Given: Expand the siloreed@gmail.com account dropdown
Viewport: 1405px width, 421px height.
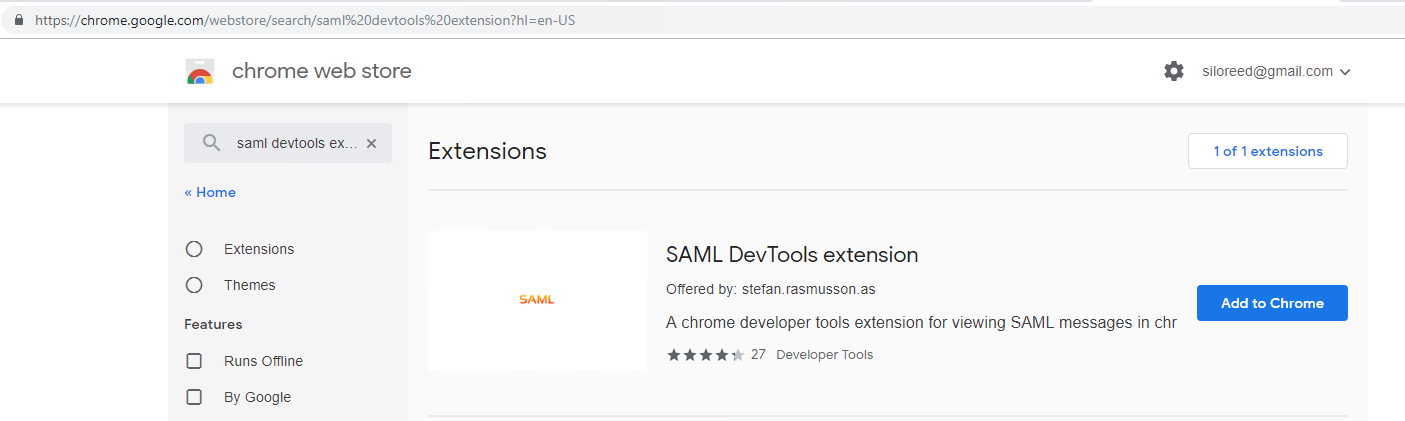Looking at the screenshot, I should point(1276,71).
